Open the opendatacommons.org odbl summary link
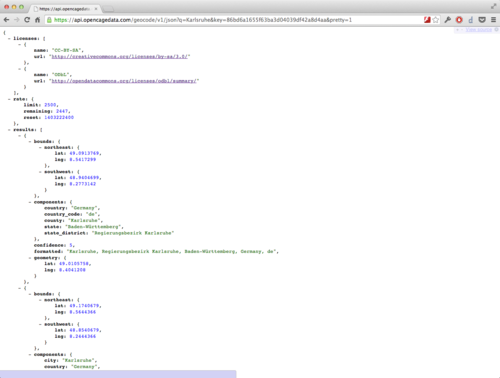Screen dimensions: 500x378 point(124,81)
